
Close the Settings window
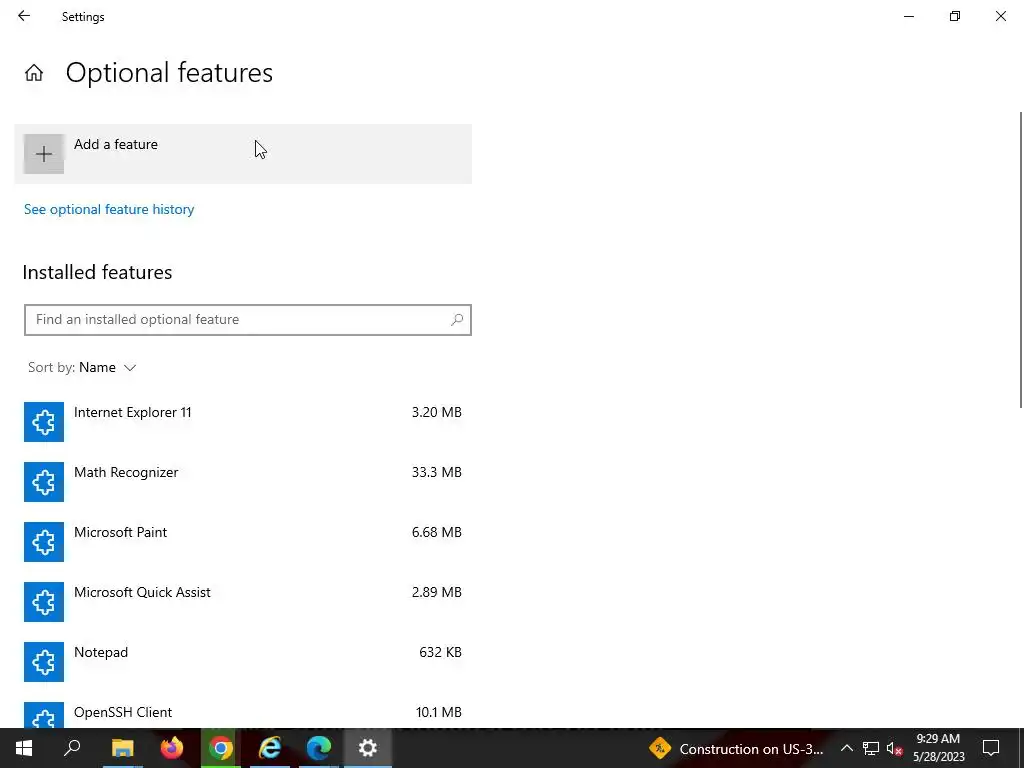pyautogui.click(x=1000, y=16)
